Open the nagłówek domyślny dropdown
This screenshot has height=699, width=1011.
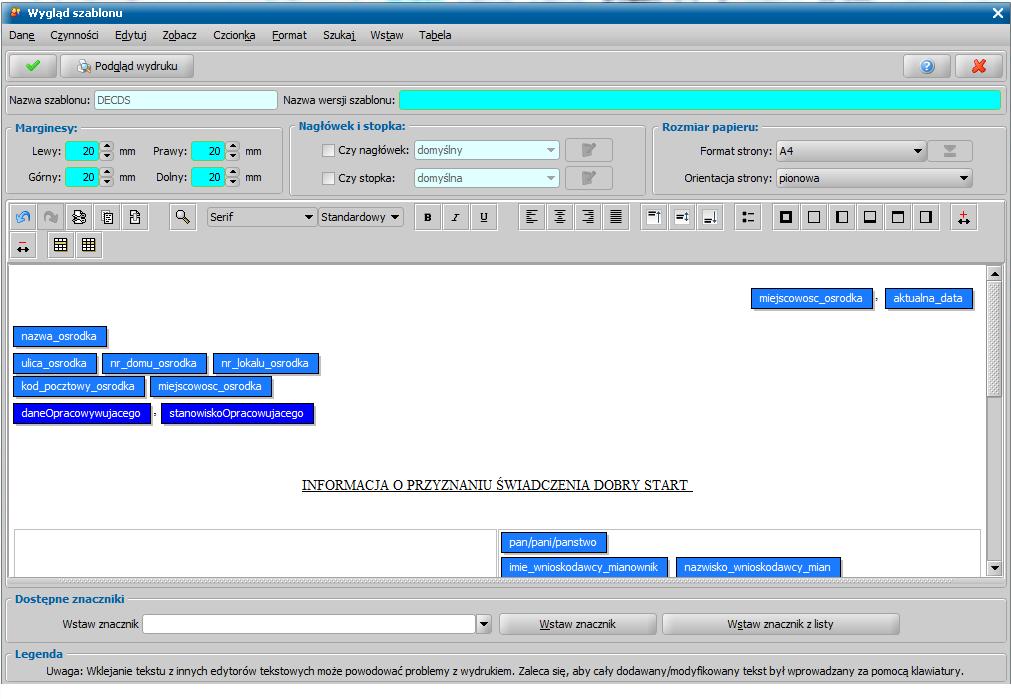click(487, 150)
